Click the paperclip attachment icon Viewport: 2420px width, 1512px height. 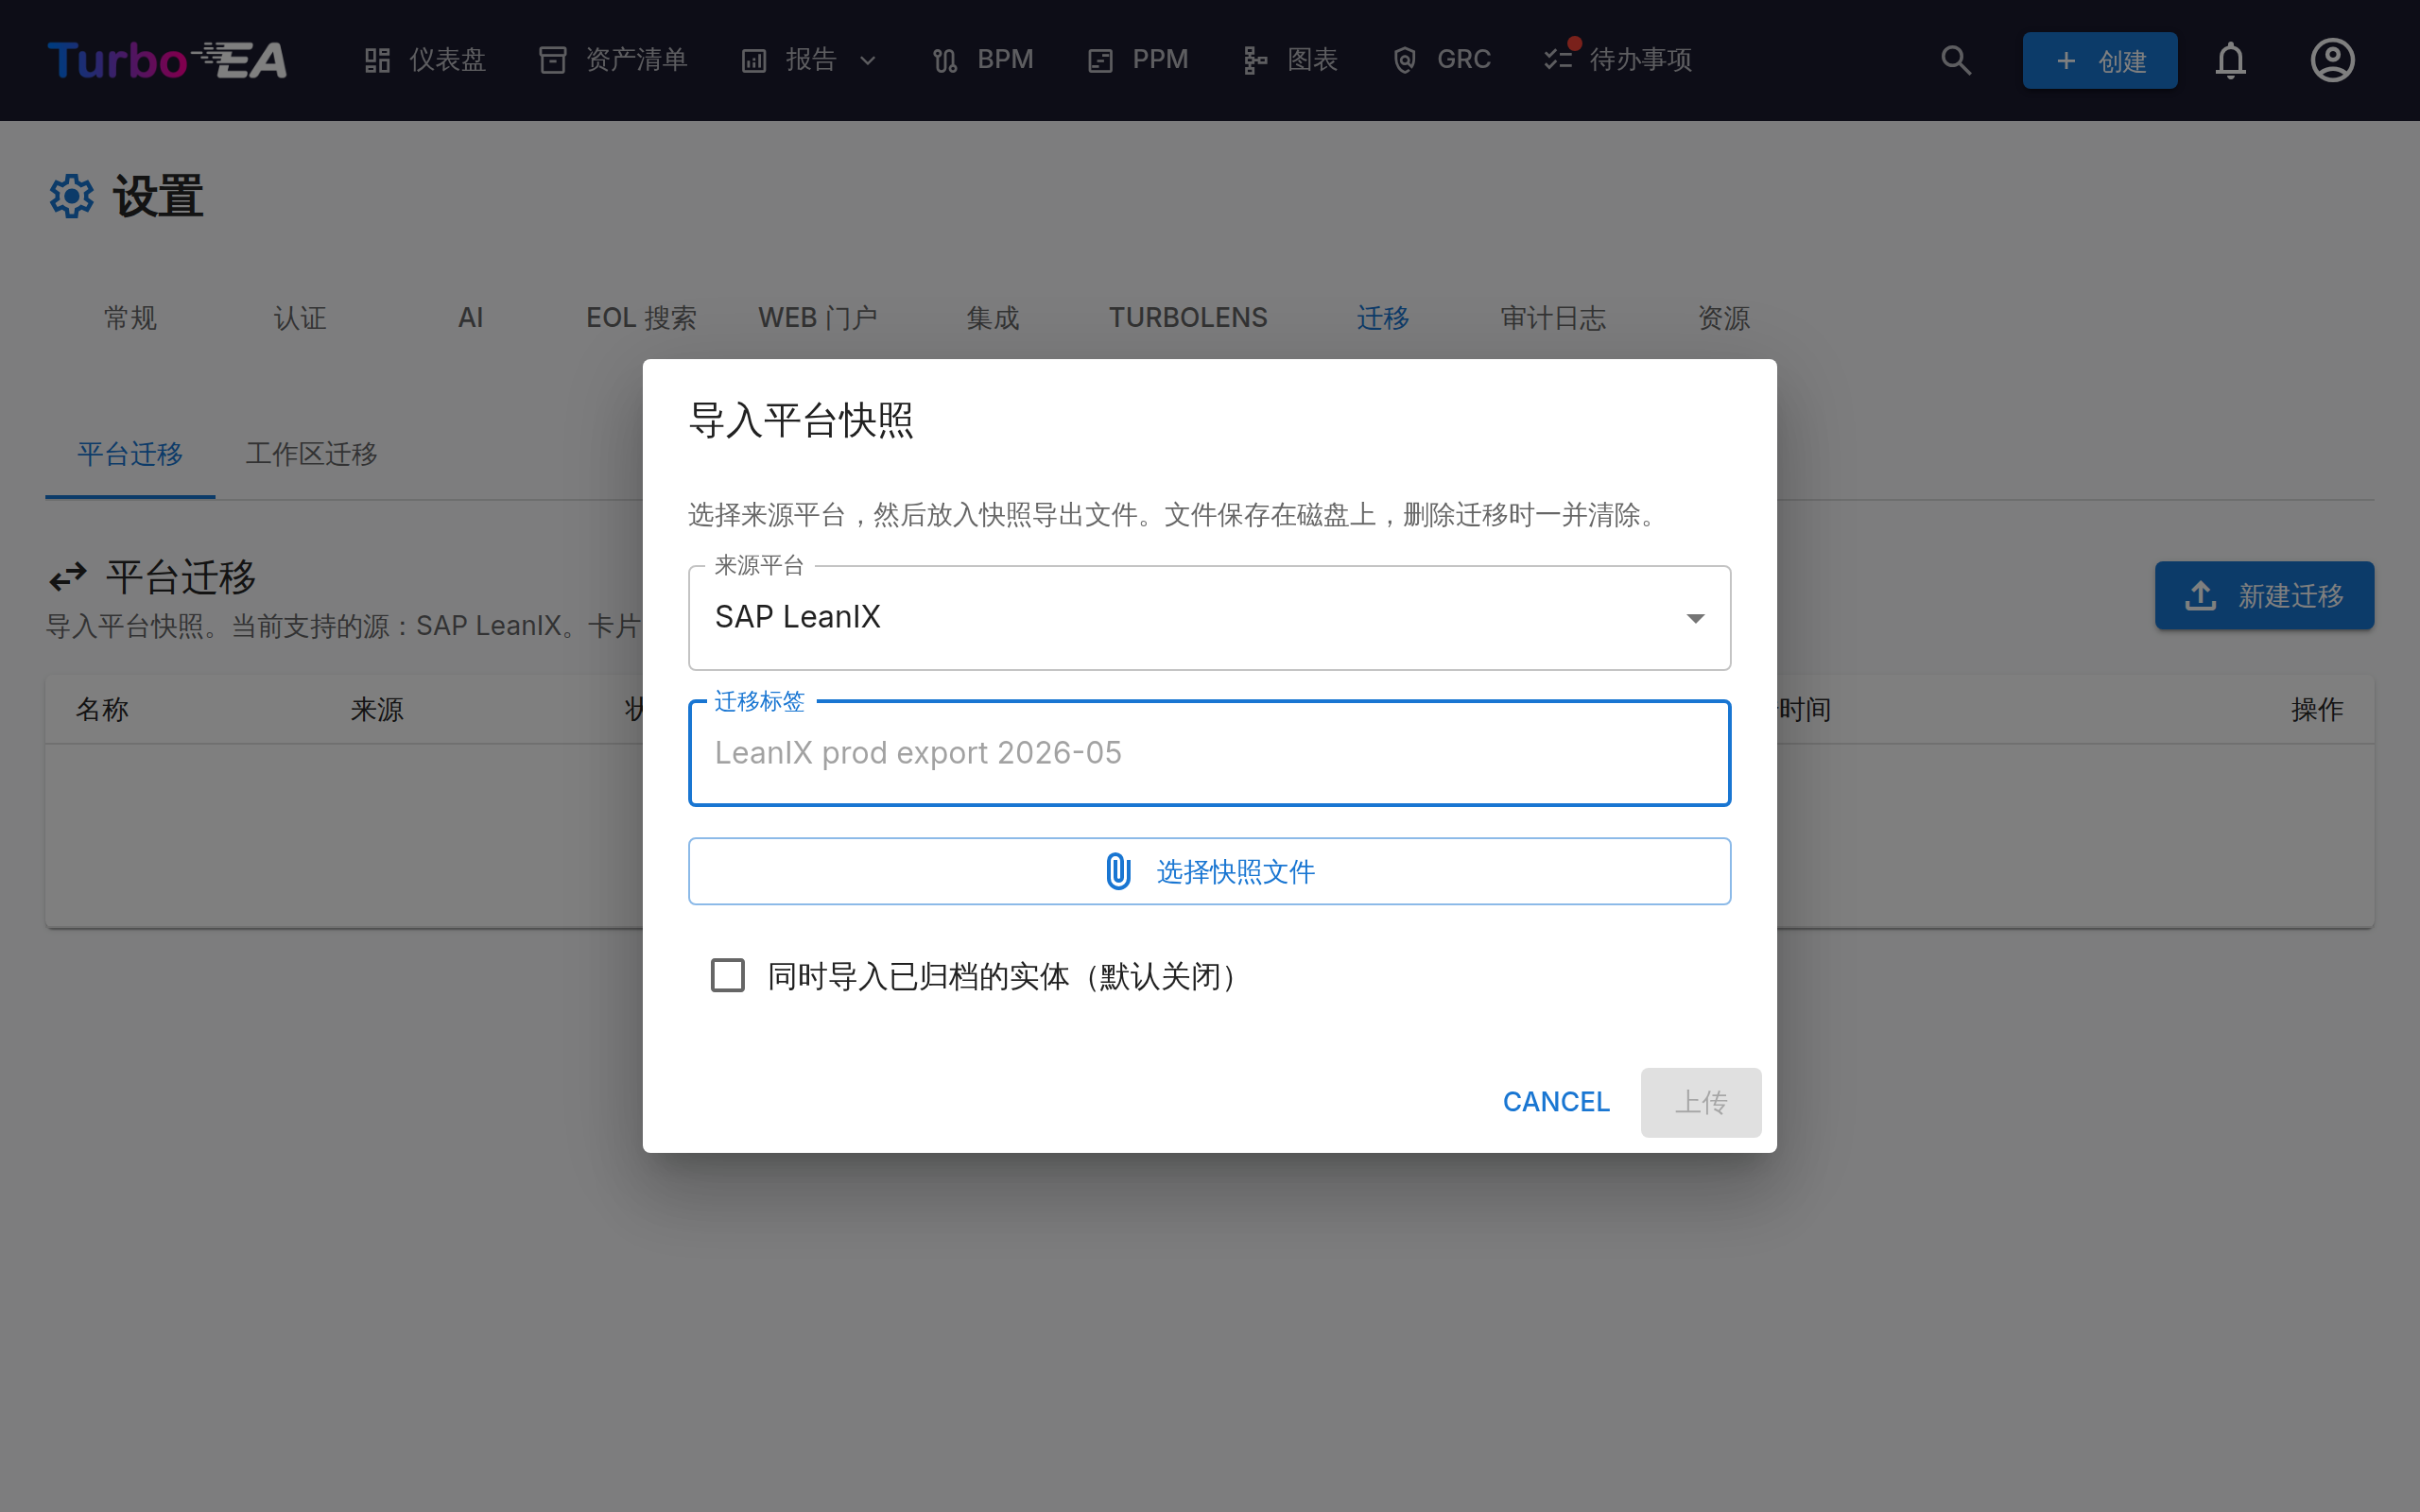point(1118,871)
